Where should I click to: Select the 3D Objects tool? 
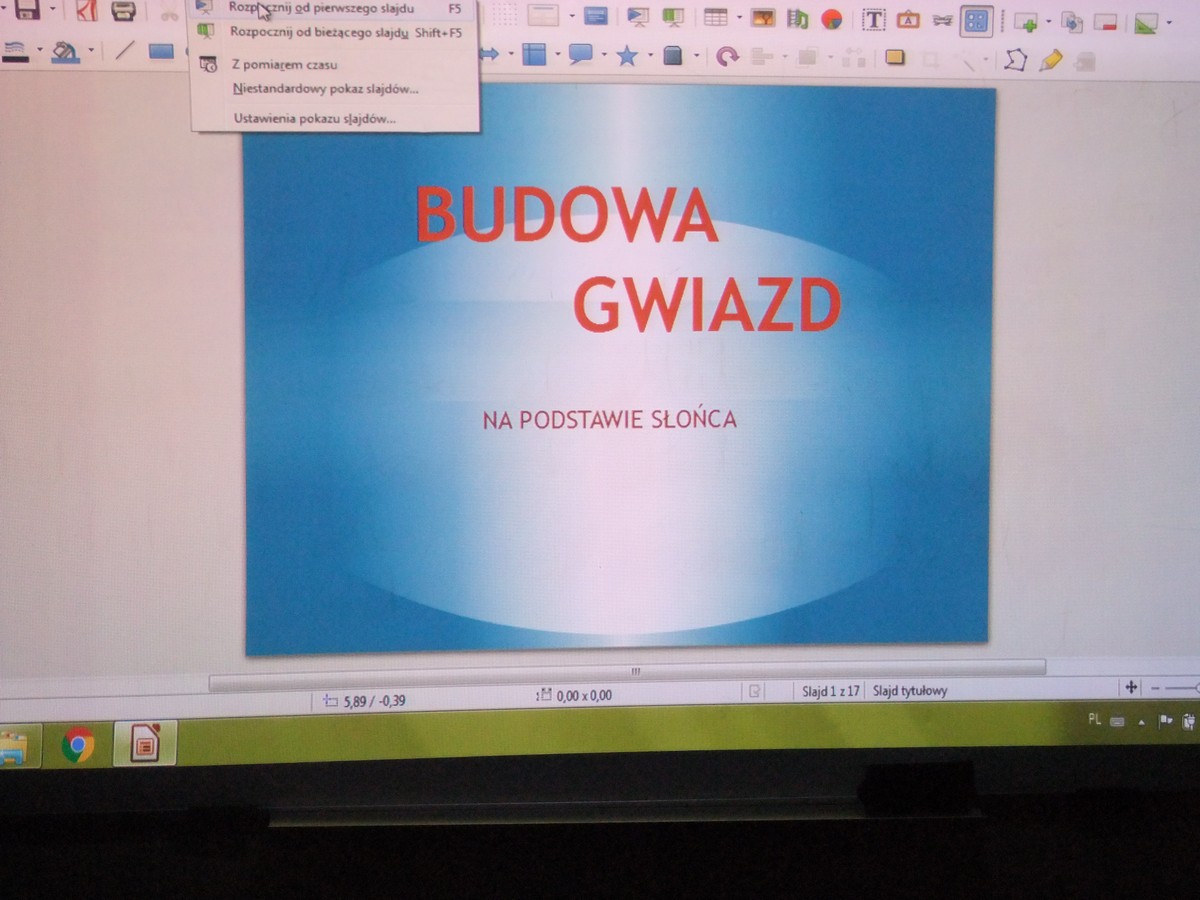tap(673, 55)
